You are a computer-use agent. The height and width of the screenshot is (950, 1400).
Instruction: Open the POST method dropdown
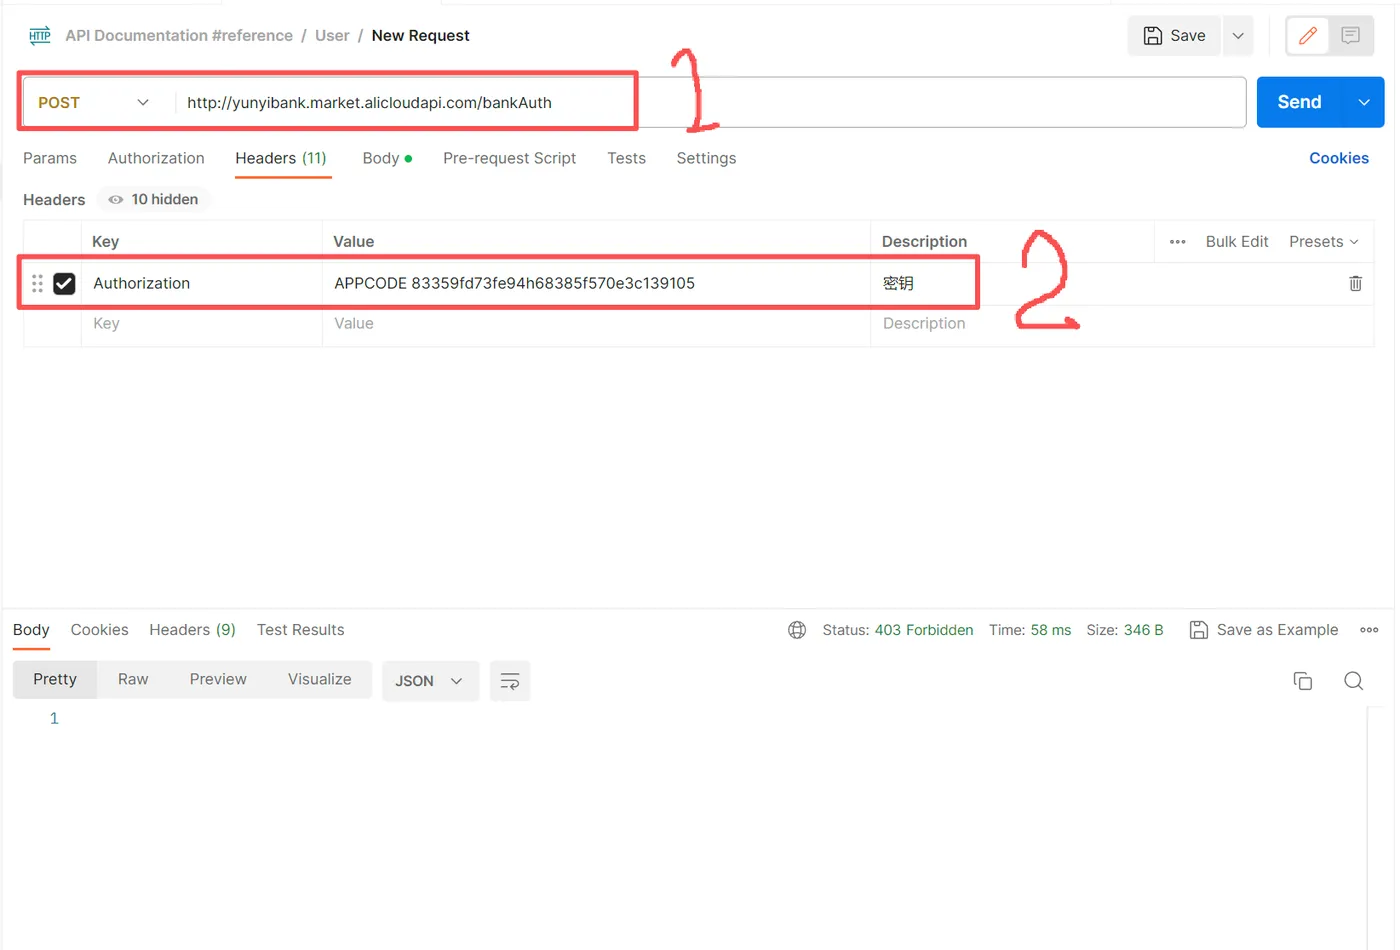[93, 103]
